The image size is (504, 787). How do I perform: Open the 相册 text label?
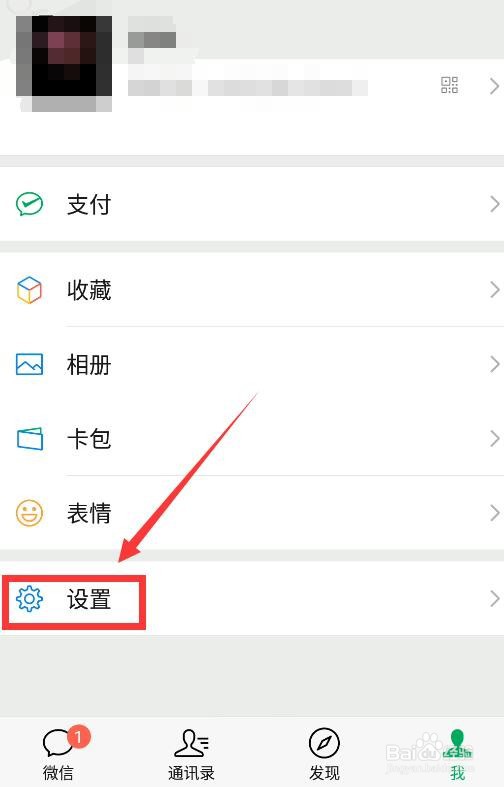[x=89, y=364]
